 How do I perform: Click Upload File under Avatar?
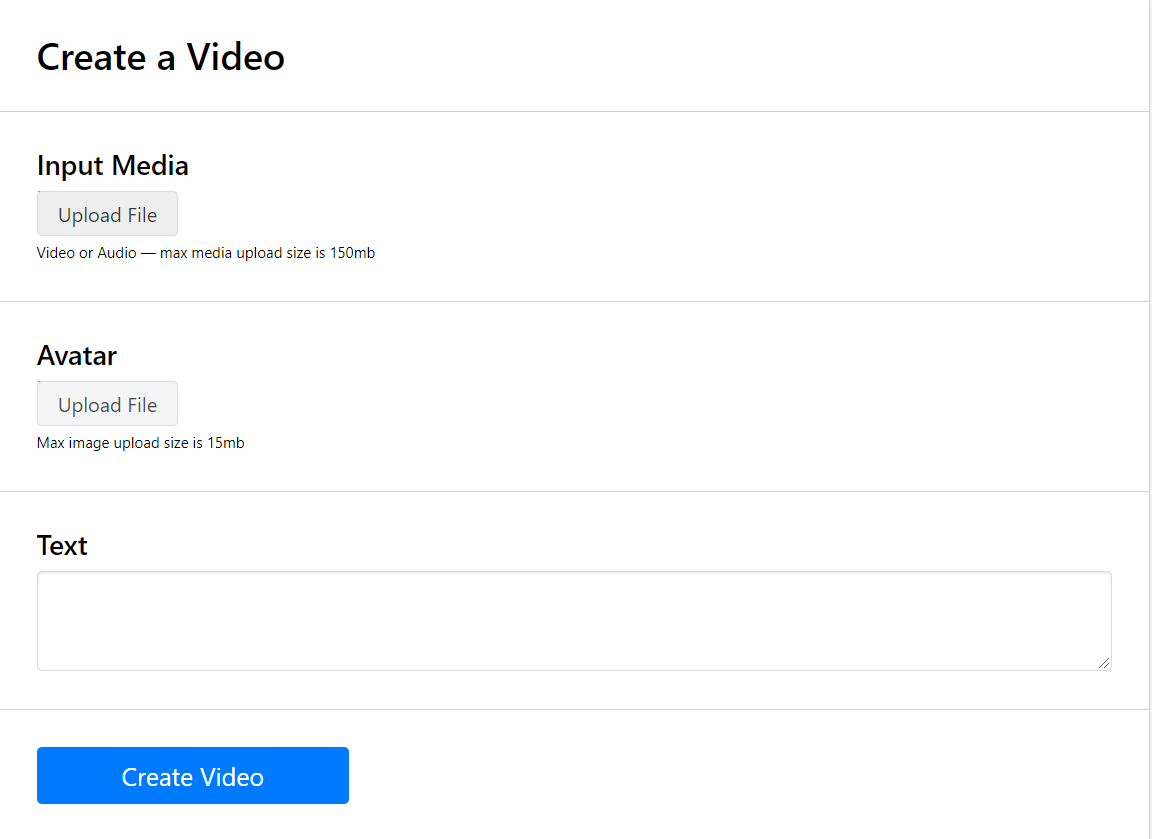(x=107, y=404)
